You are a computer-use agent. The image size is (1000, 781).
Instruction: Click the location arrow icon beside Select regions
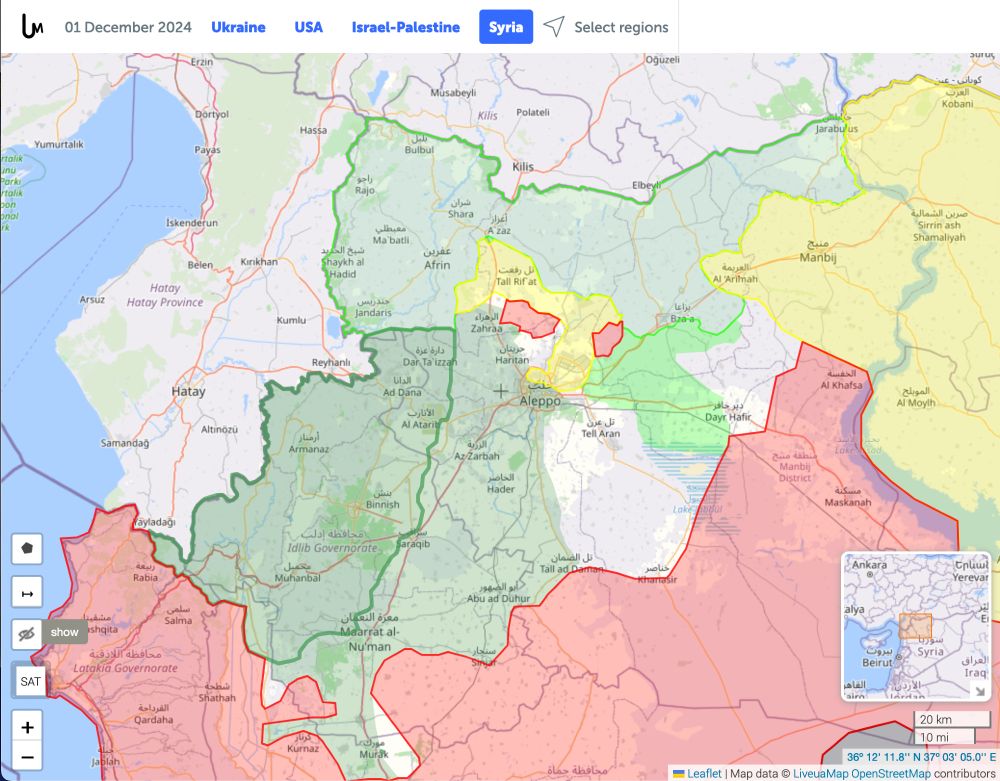pos(554,27)
